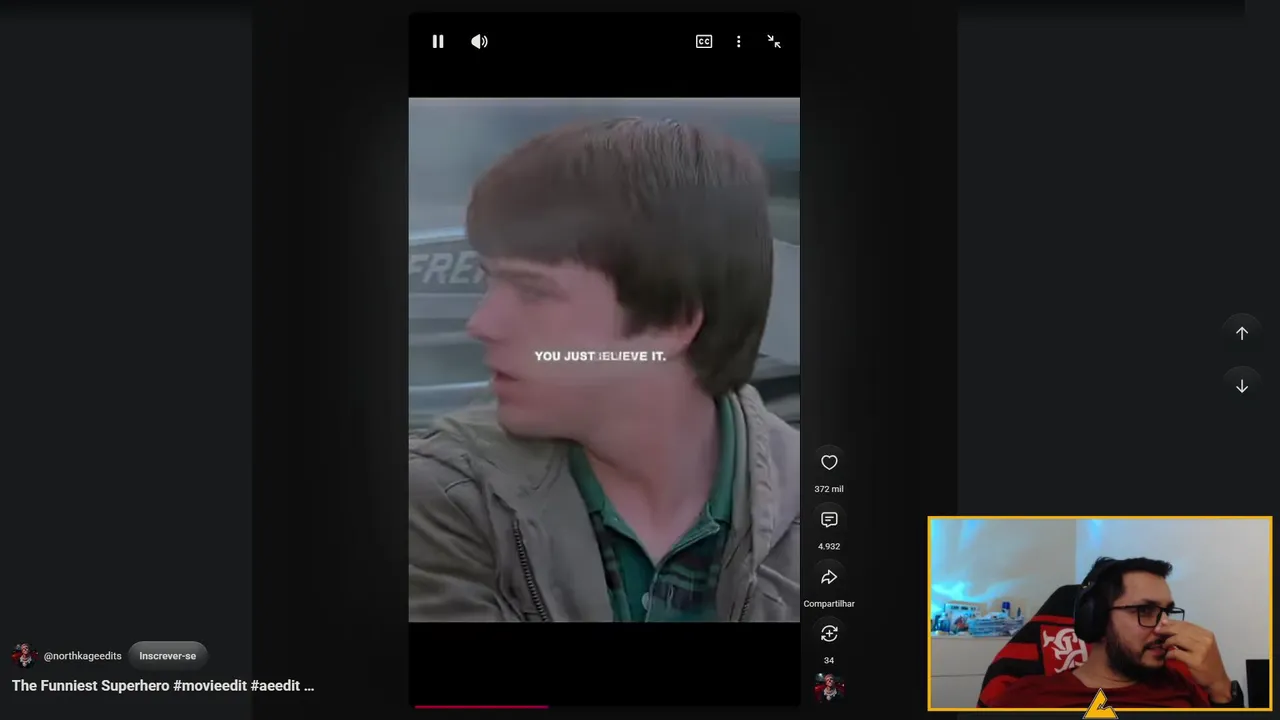The height and width of the screenshot is (720, 1280).
Task: Click the '4.932' comments count
Action: pyautogui.click(x=829, y=546)
